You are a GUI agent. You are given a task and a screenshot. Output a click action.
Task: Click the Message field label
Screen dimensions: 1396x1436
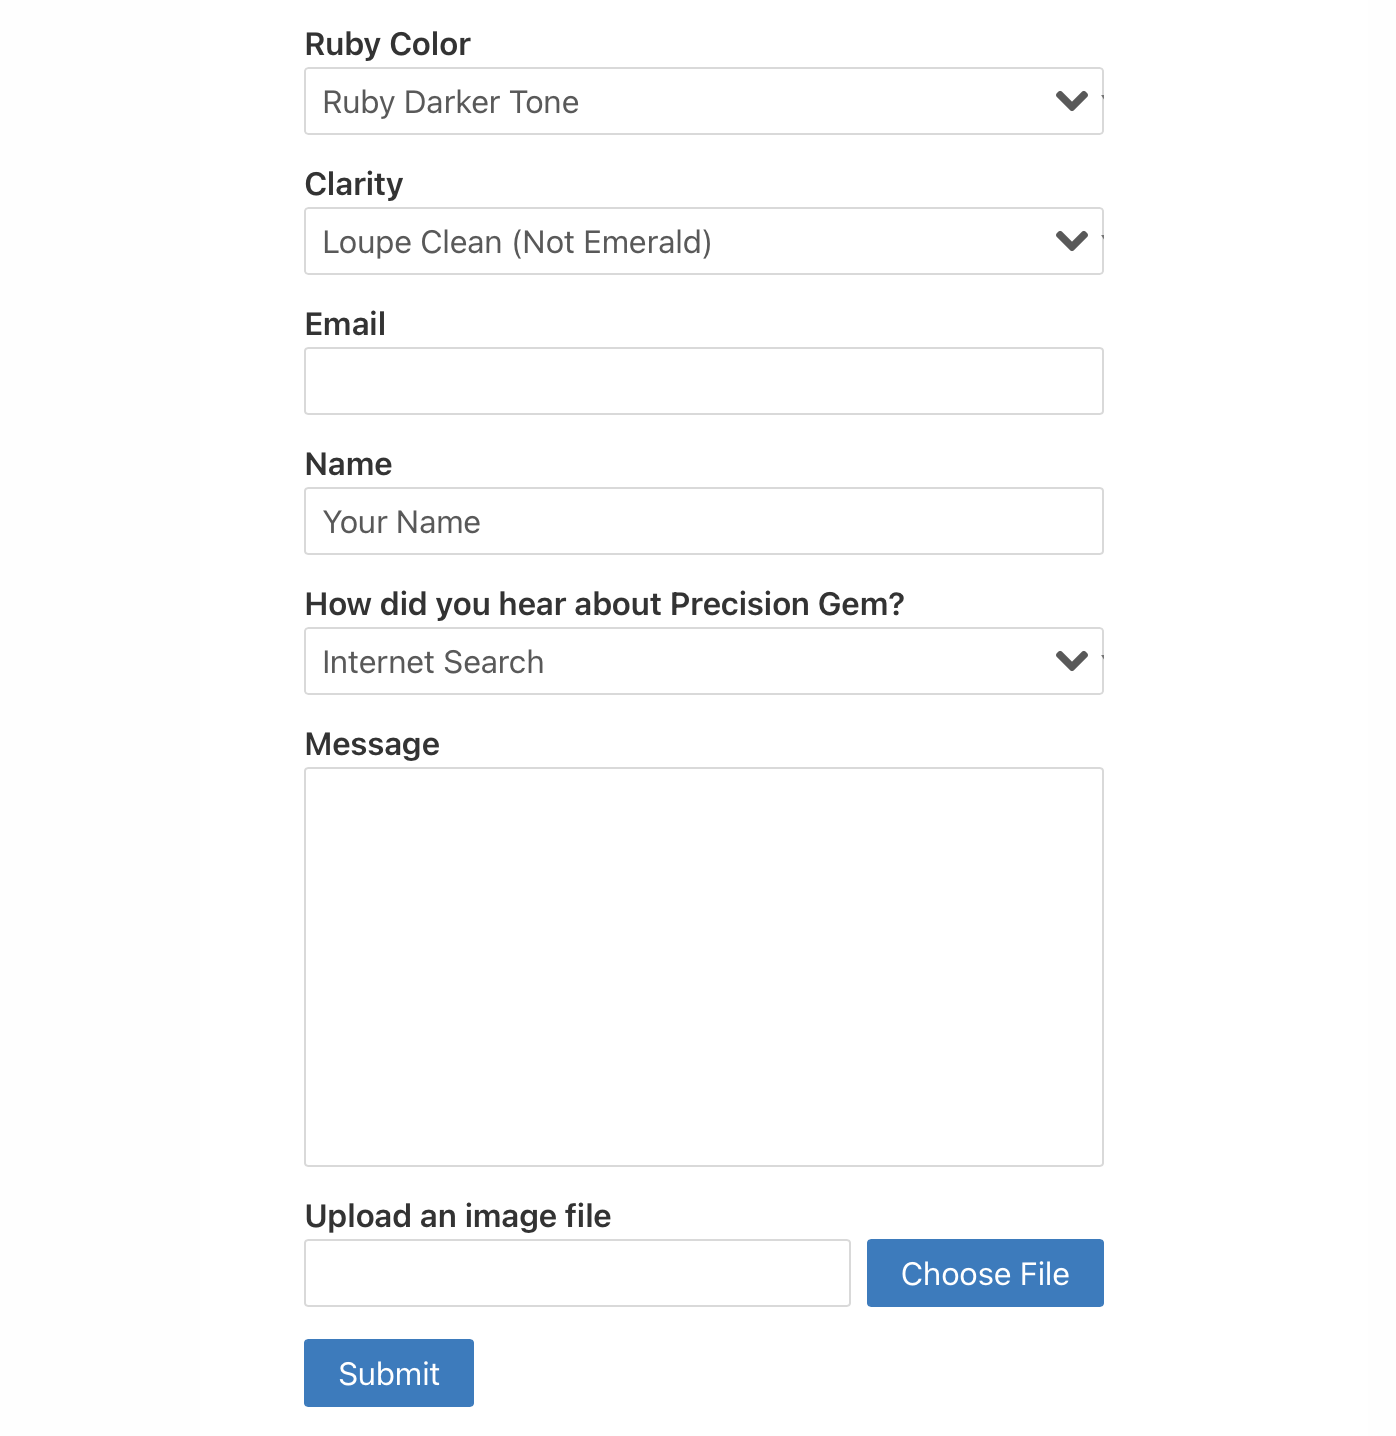[x=372, y=744]
